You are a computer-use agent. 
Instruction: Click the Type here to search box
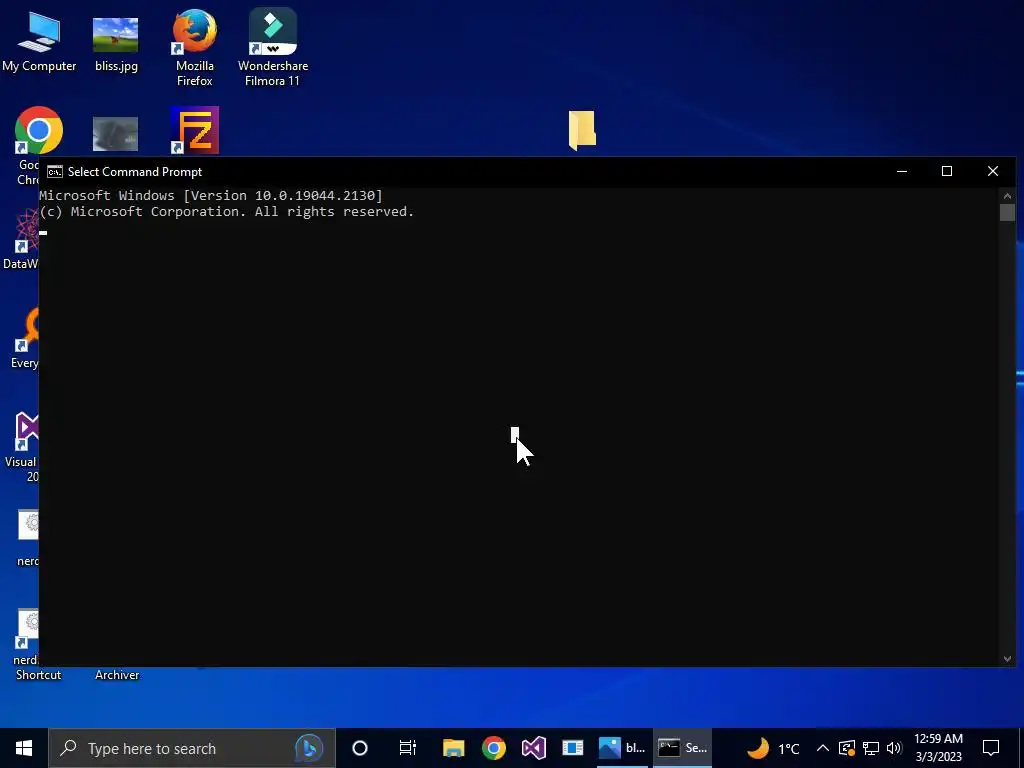coord(191,748)
